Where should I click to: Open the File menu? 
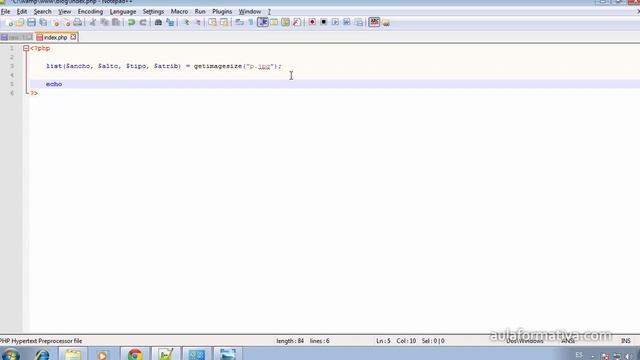click(x=5, y=11)
